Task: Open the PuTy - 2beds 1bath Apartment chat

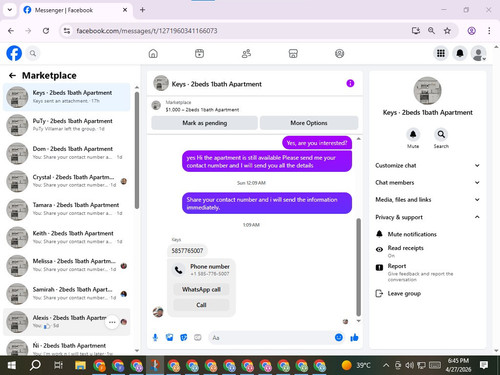Action: tap(67, 125)
